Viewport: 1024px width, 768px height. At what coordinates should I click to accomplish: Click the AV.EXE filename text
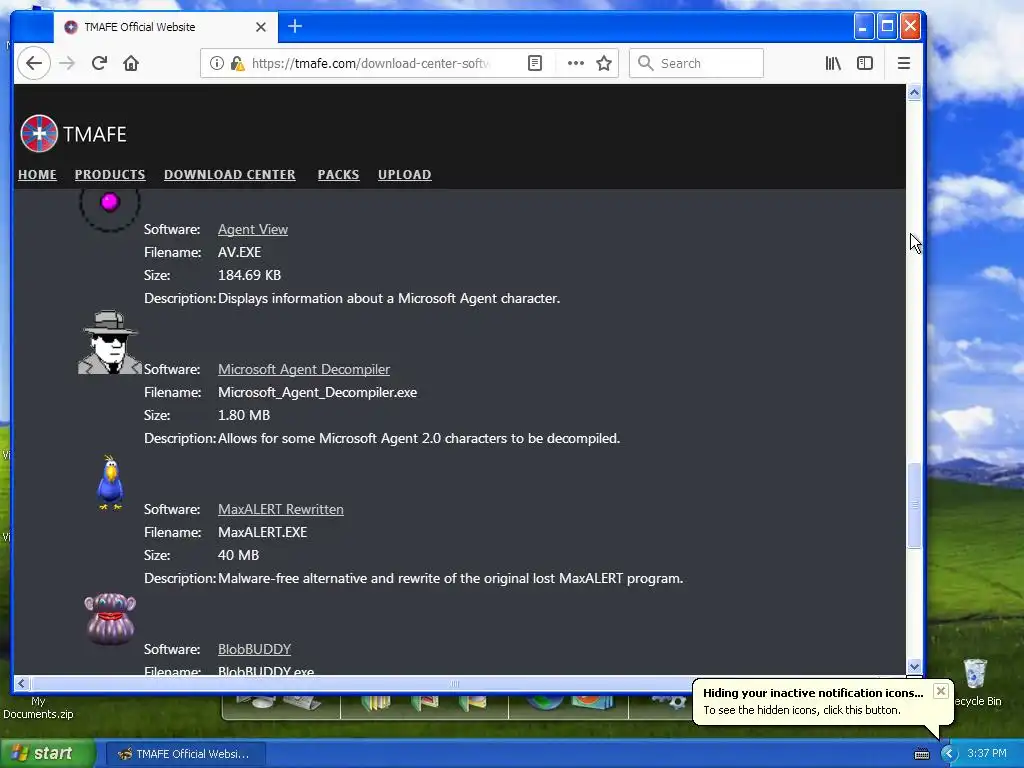tap(240, 252)
